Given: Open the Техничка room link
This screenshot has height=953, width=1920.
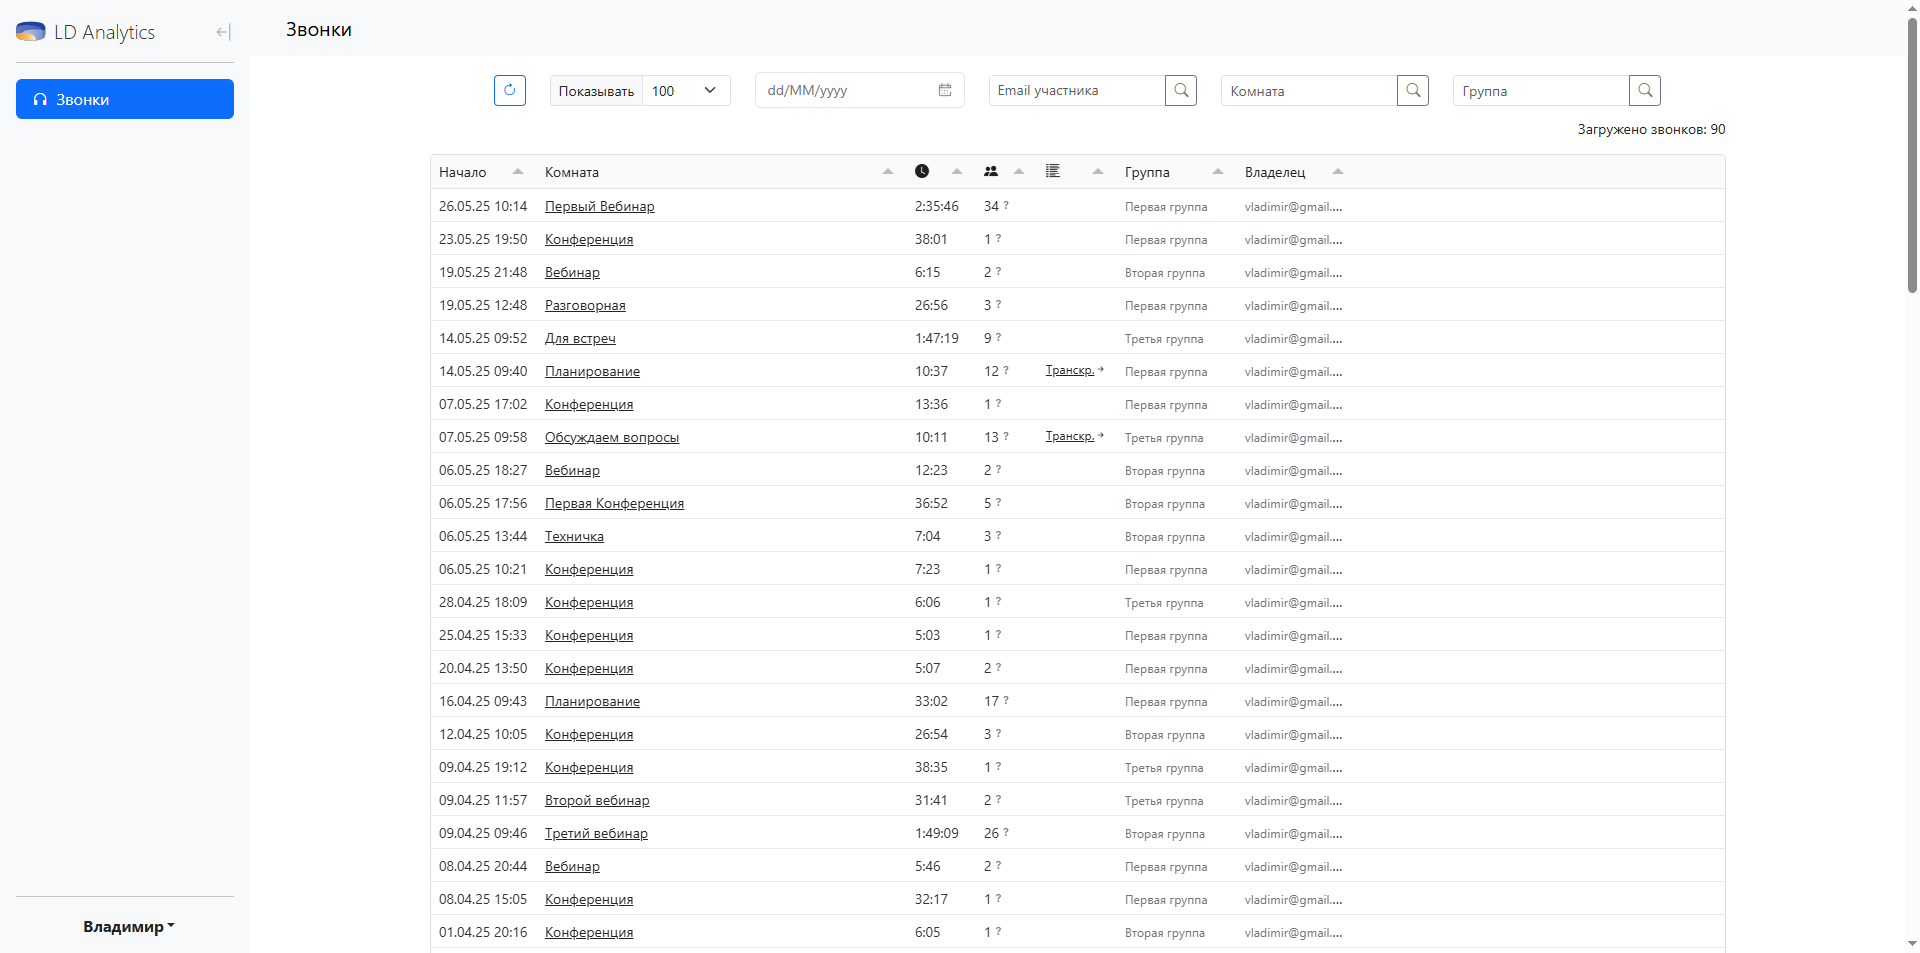Looking at the screenshot, I should [x=574, y=536].
